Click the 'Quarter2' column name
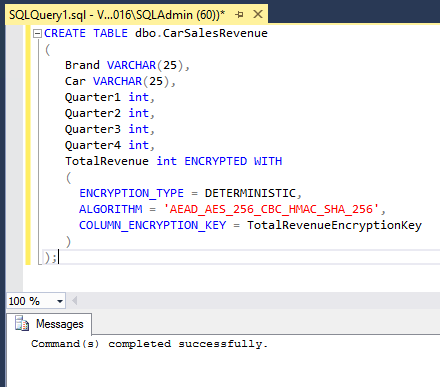Screen dimensions: 440x387 pos(93,113)
